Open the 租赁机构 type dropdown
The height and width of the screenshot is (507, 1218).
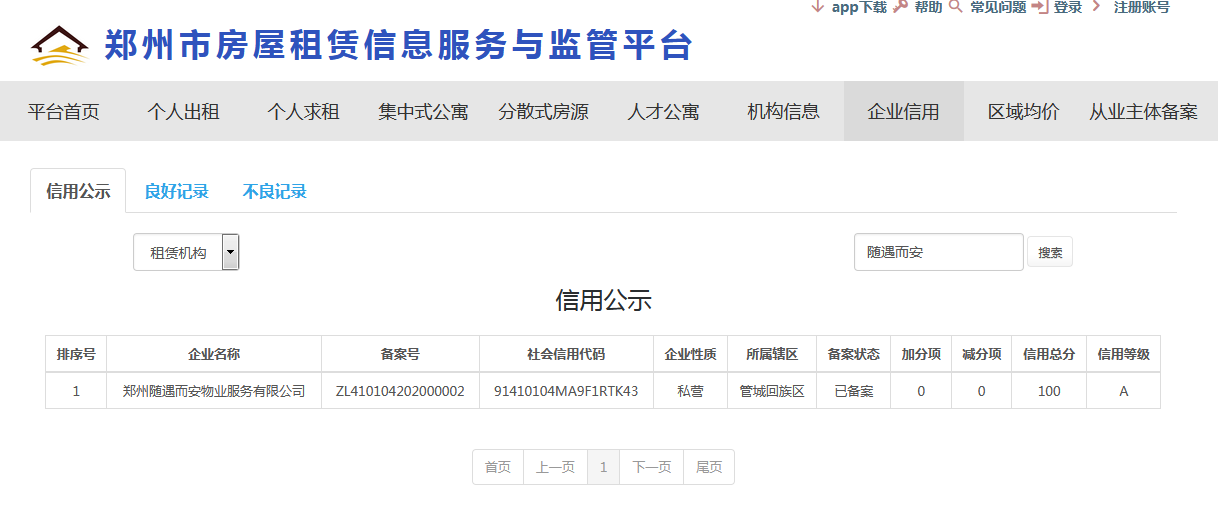(x=186, y=253)
